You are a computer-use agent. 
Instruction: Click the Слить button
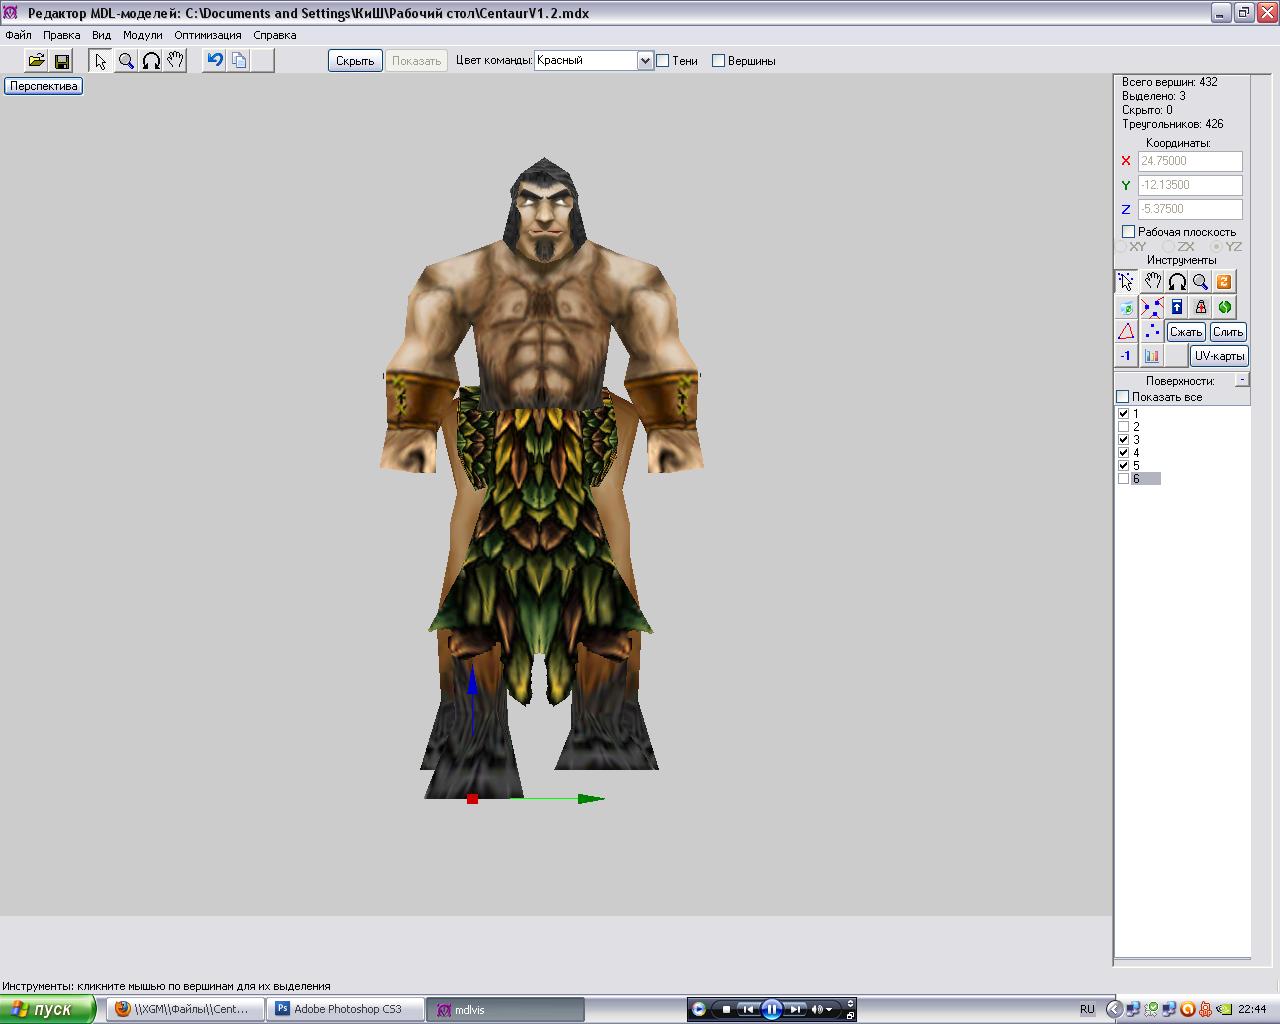(x=1228, y=332)
